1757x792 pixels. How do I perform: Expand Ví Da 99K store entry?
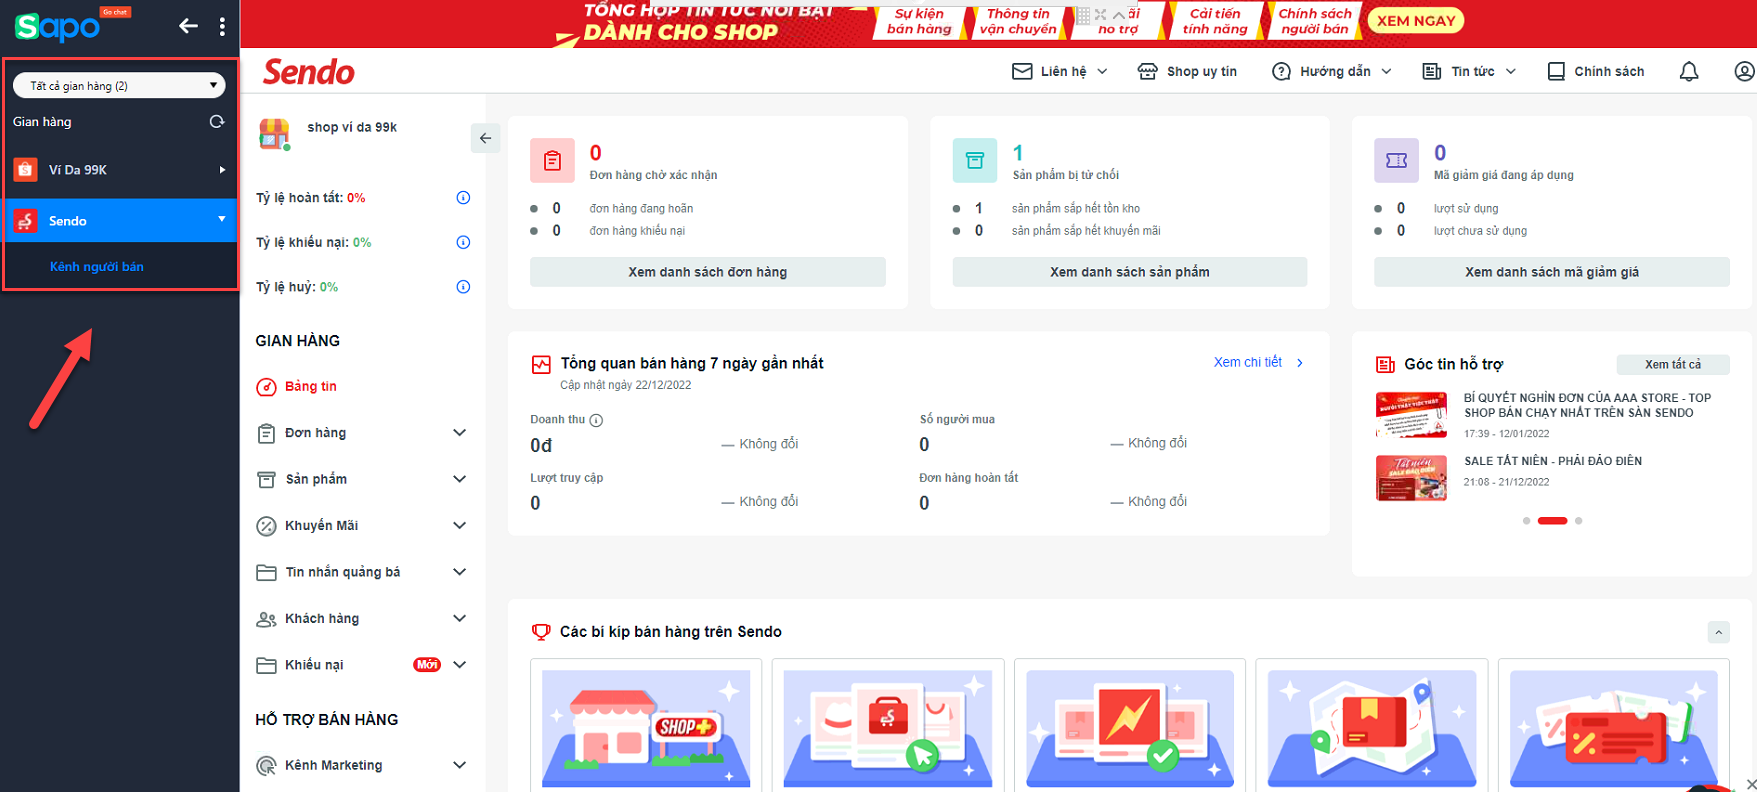[120, 170]
